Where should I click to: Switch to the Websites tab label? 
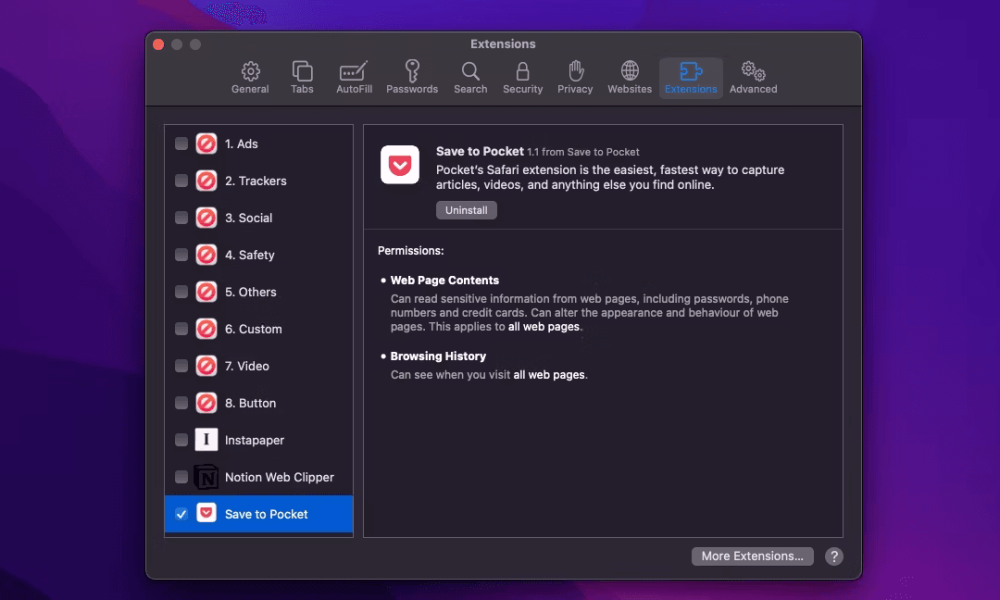coord(629,89)
